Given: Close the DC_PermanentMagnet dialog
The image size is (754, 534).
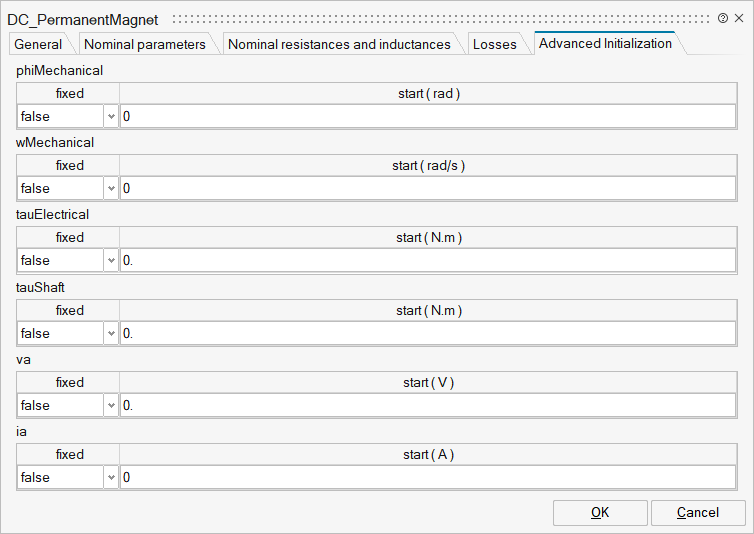Looking at the screenshot, I should tap(739, 18).
